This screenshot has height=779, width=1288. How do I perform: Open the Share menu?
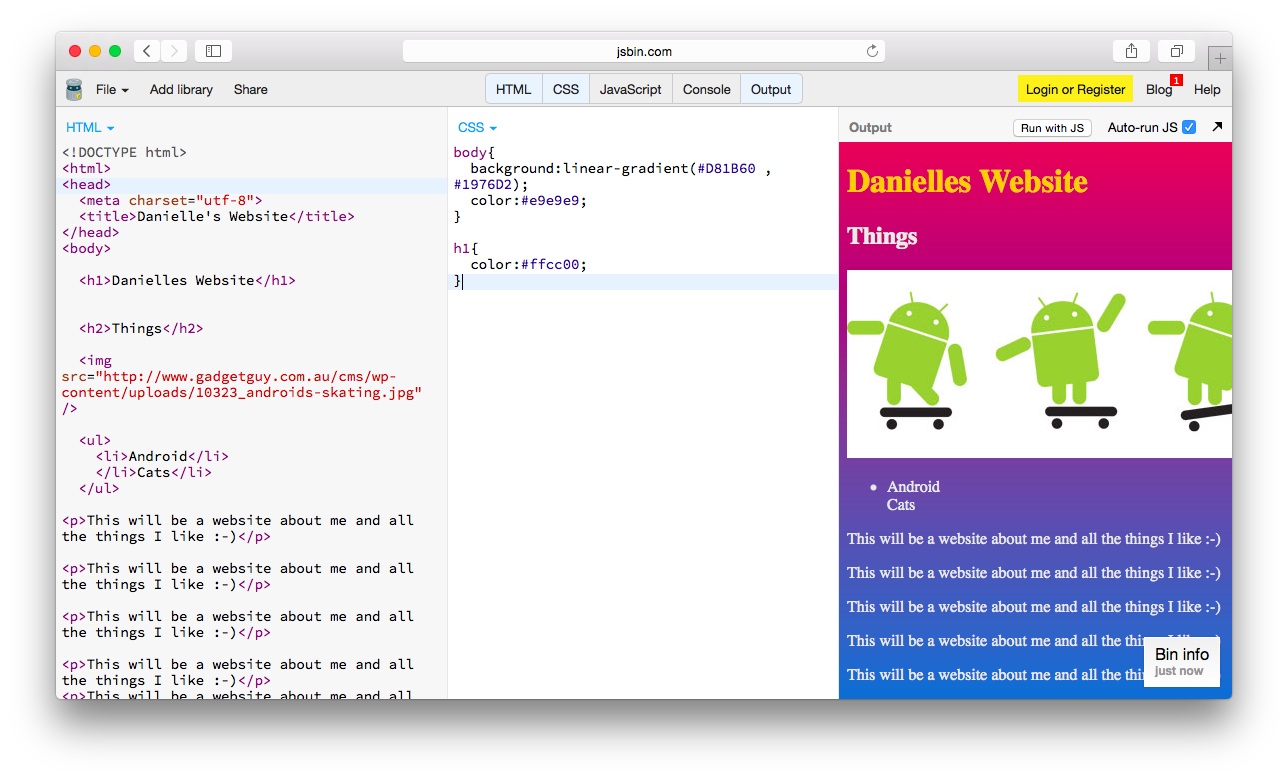click(251, 89)
